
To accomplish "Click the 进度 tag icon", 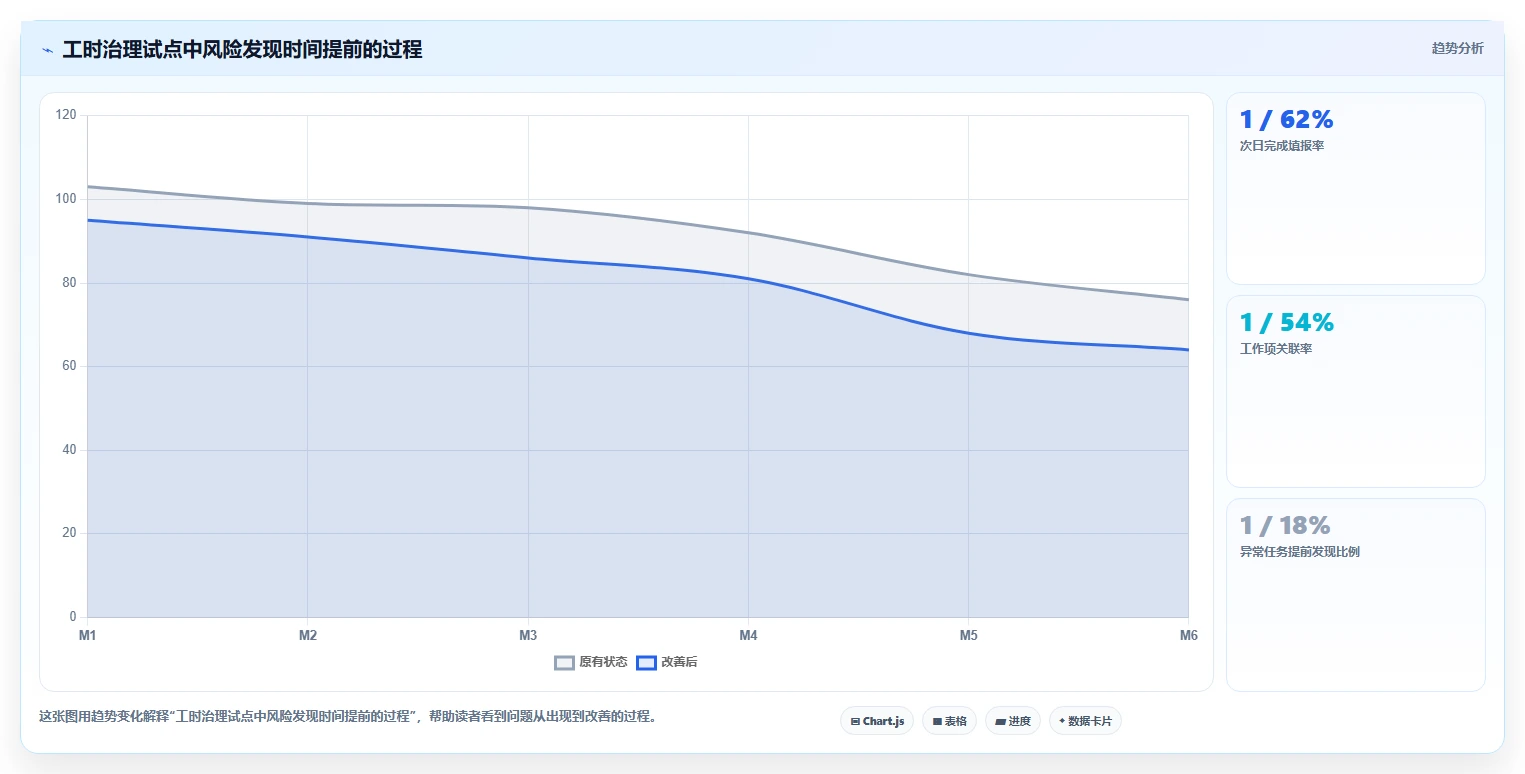I will tap(1001, 721).
